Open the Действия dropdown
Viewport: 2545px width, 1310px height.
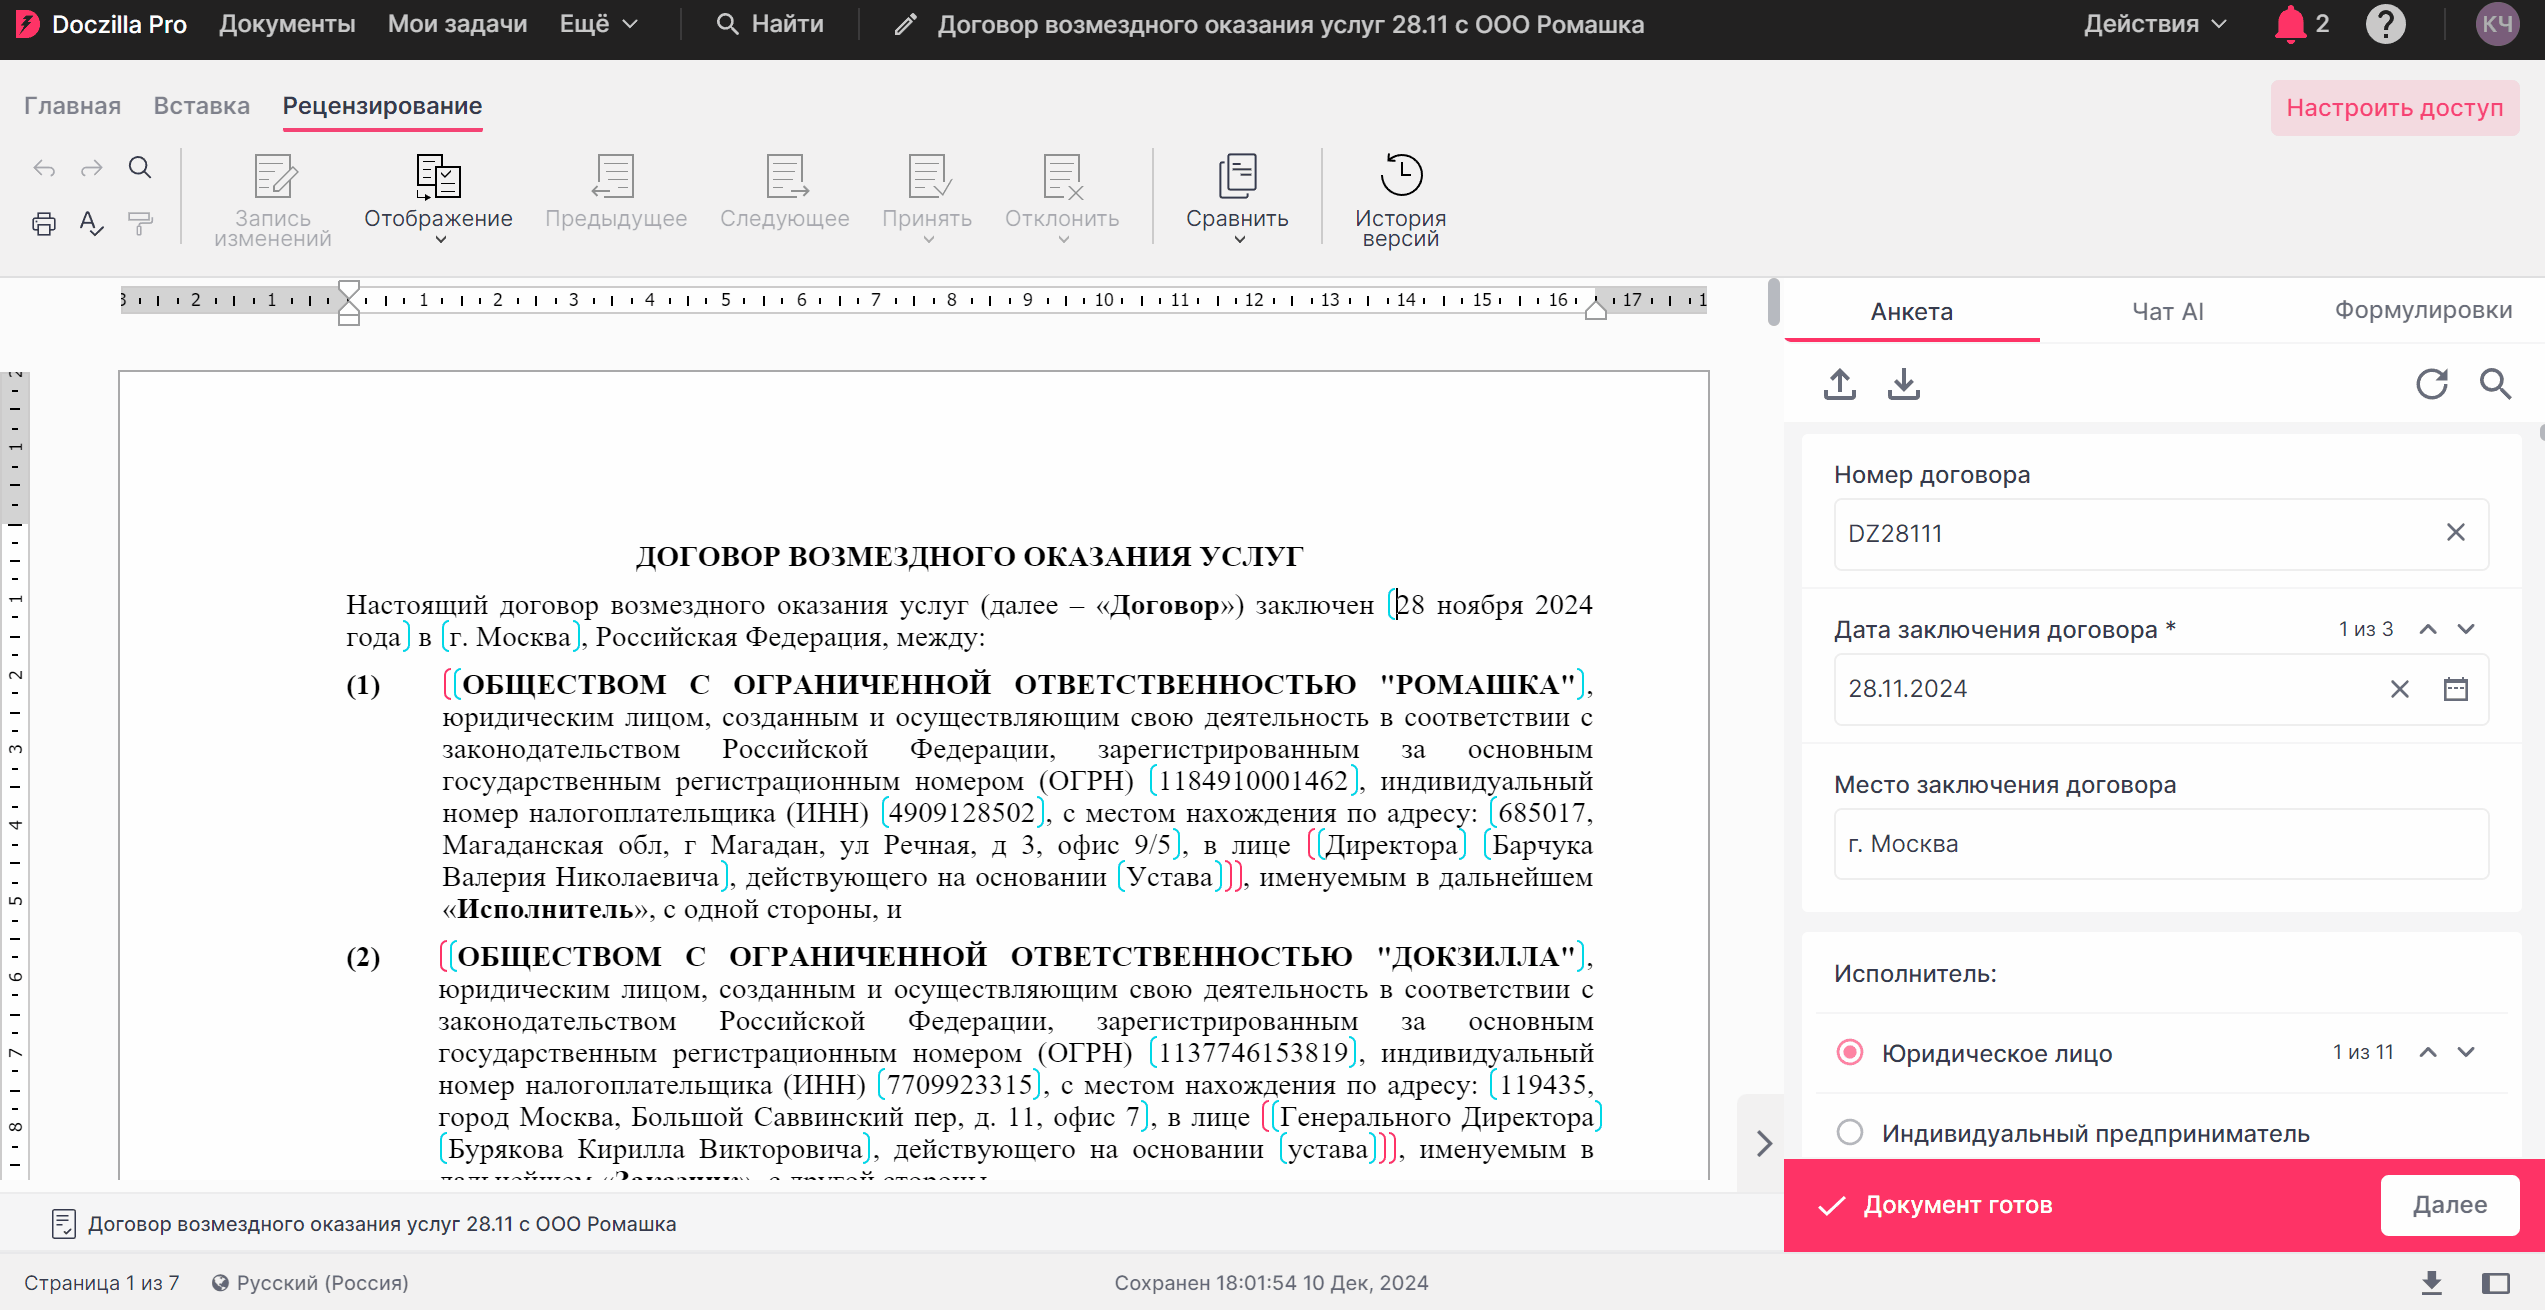pos(2156,24)
